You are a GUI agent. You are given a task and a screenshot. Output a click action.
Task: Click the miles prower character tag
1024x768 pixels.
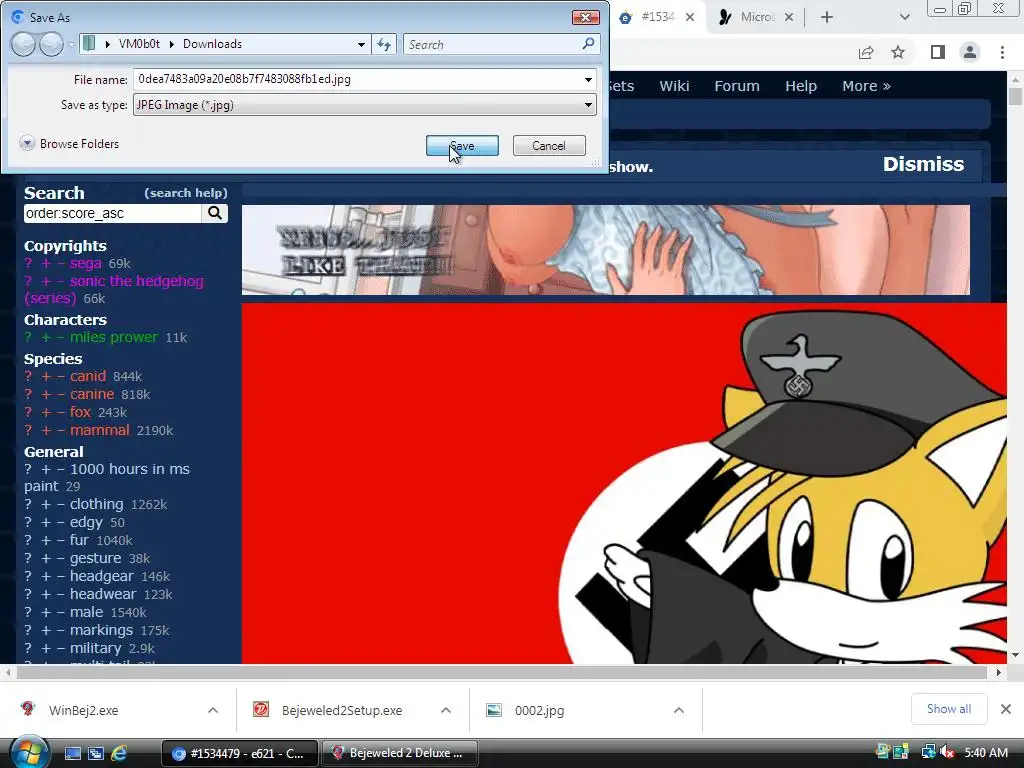point(114,337)
